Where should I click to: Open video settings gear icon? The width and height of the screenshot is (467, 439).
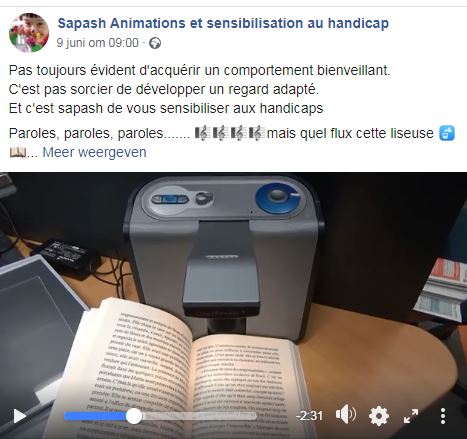coord(379,416)
